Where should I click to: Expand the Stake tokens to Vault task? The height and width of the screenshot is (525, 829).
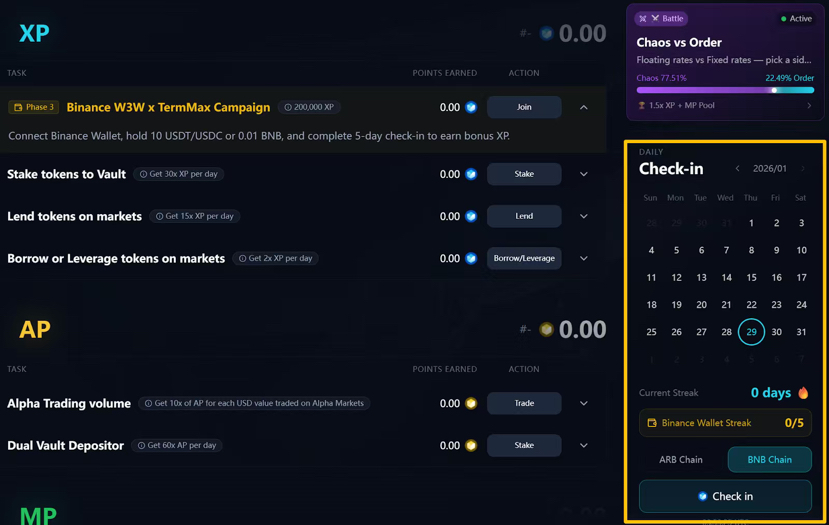[x=584, y=174]
